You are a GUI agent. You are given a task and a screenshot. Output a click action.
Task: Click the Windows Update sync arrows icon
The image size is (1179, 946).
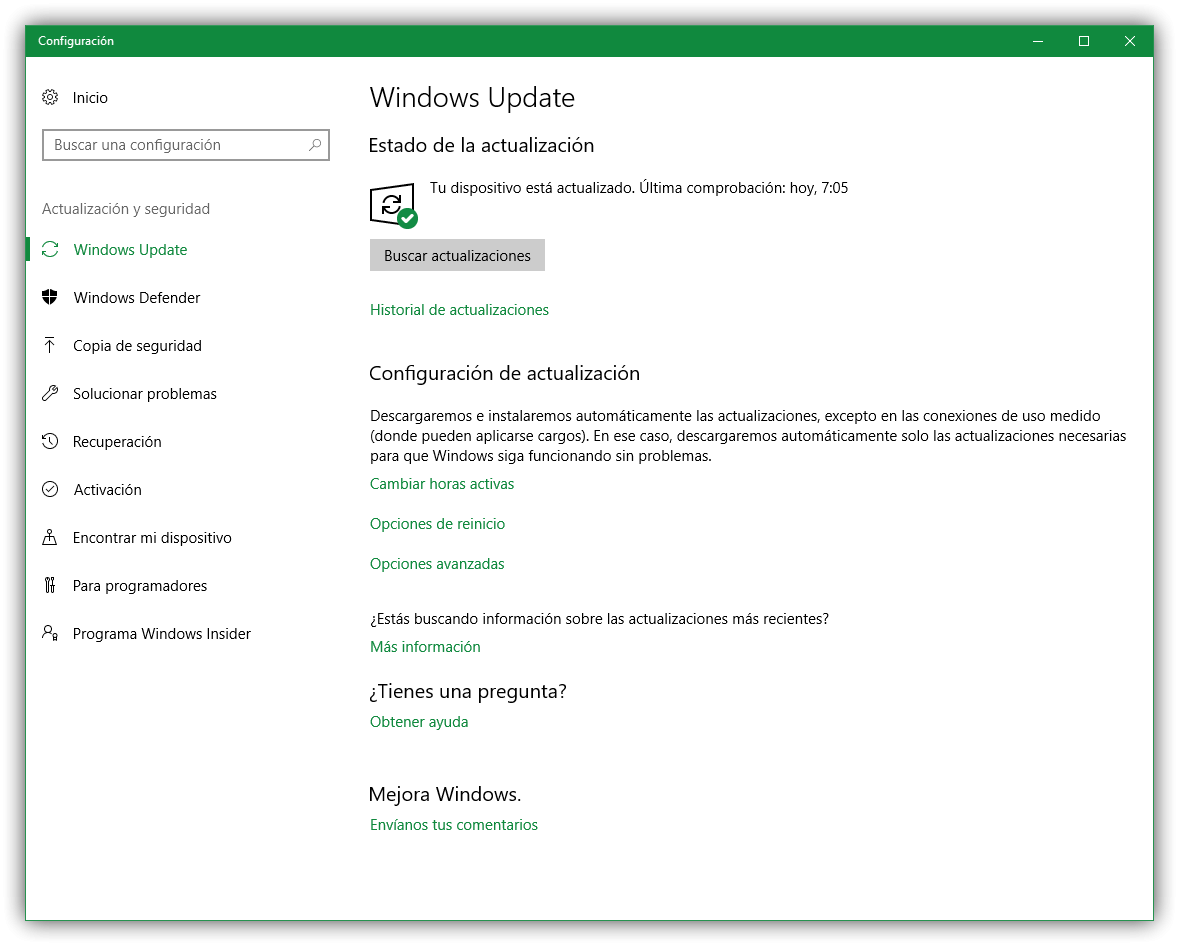click(50, 250)
